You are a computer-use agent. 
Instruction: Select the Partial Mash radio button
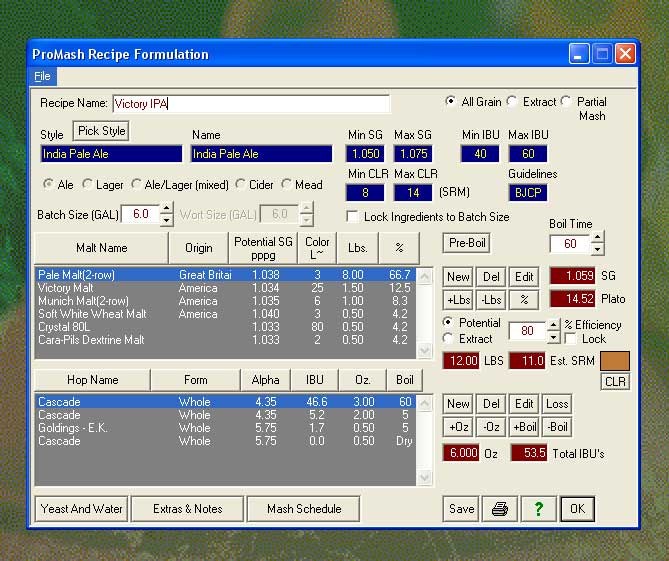566,102
